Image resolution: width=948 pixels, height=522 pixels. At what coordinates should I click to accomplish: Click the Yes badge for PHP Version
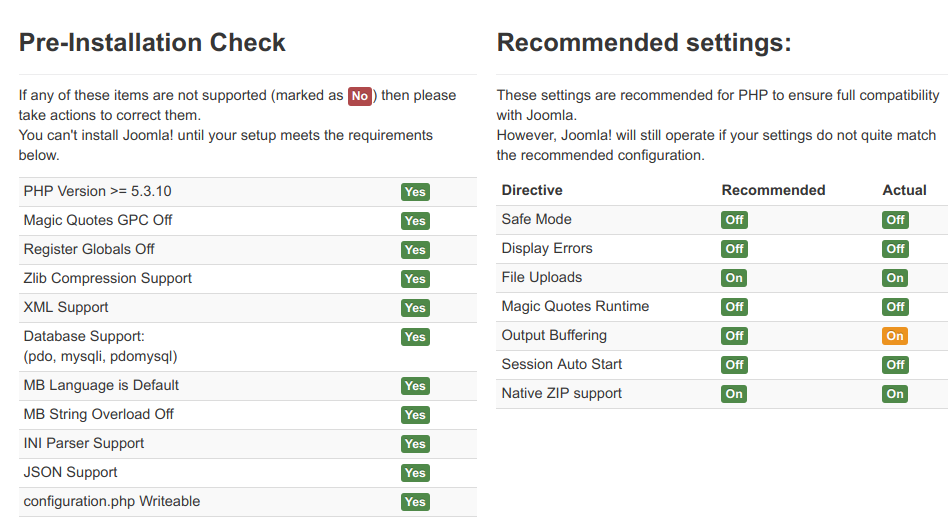pos(415,192)
